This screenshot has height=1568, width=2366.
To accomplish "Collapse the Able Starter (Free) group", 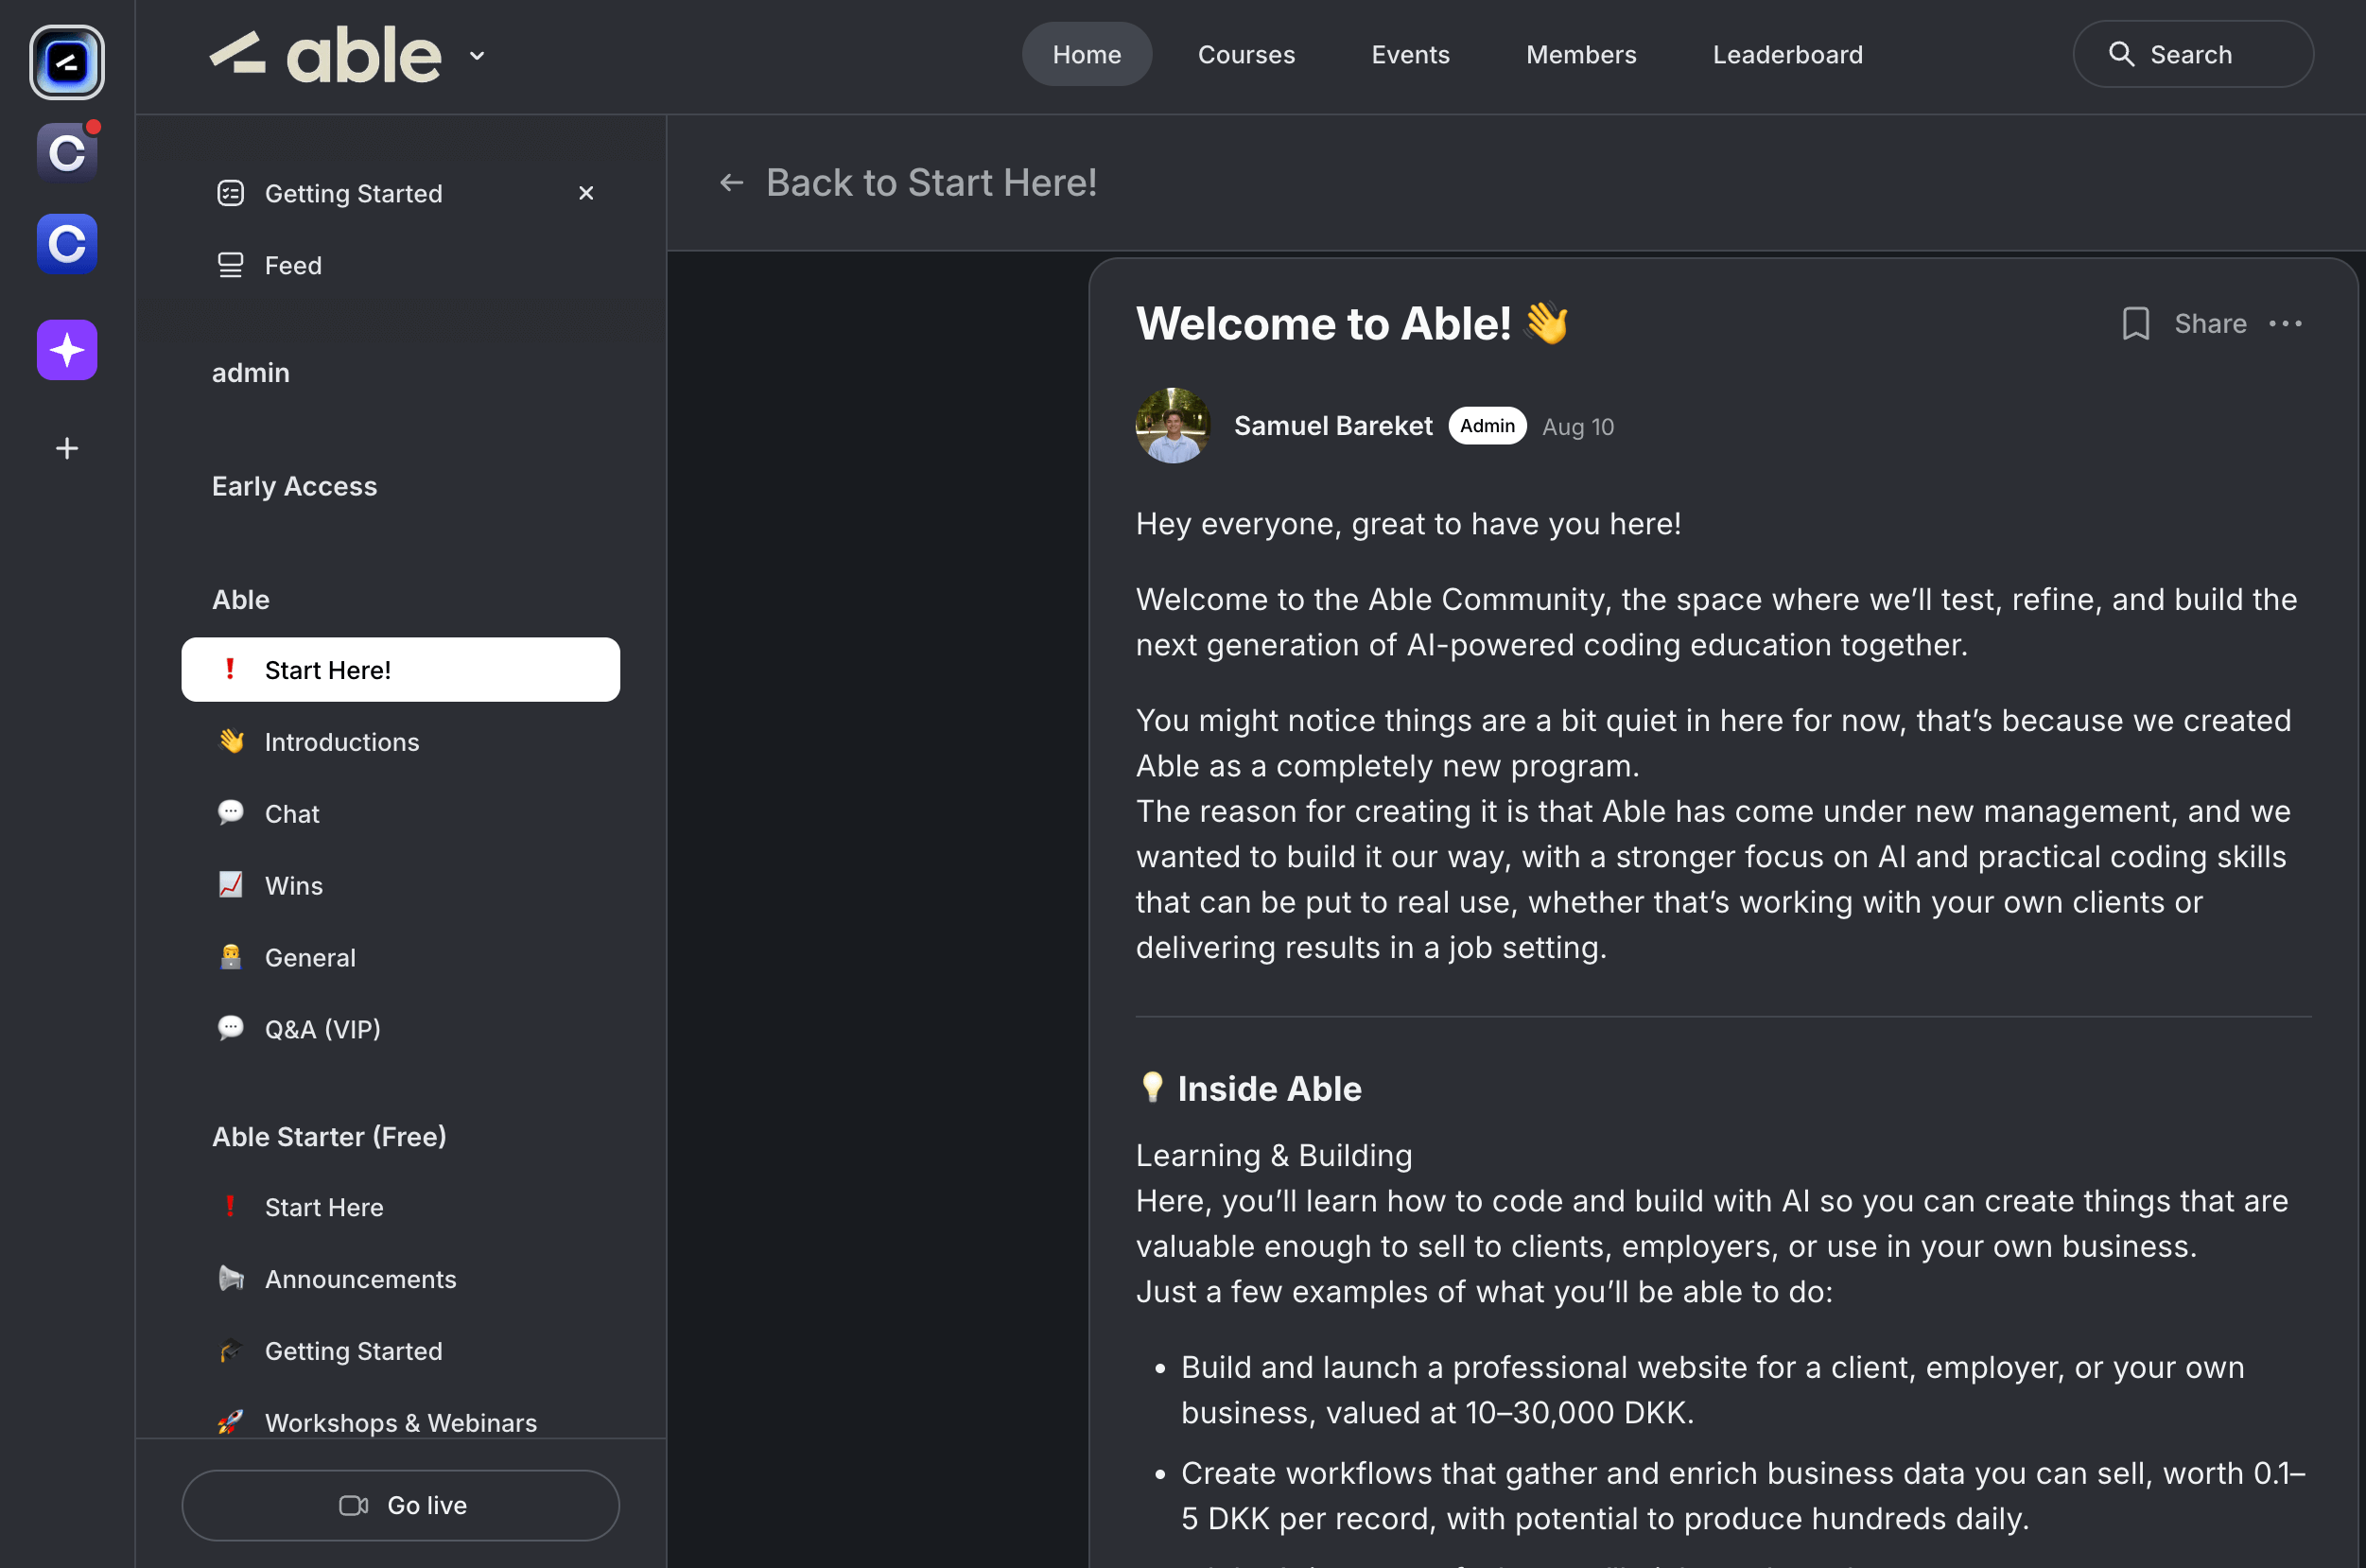I will coord(329,1136).
